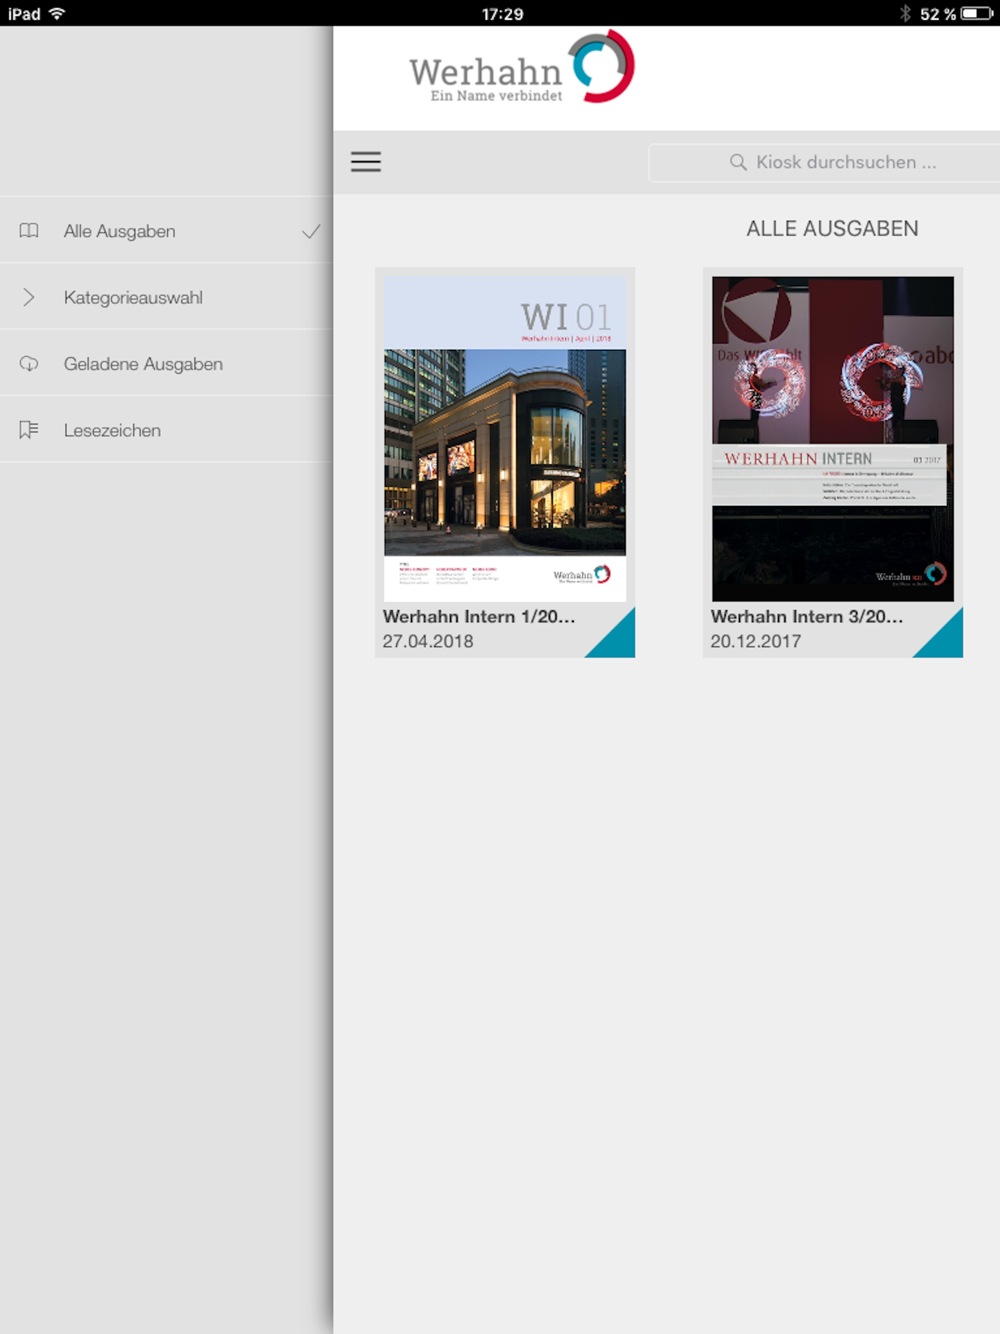Open the hamburger menu icon
This screenshot has height=1334, width=1000.
click(366, 162)
